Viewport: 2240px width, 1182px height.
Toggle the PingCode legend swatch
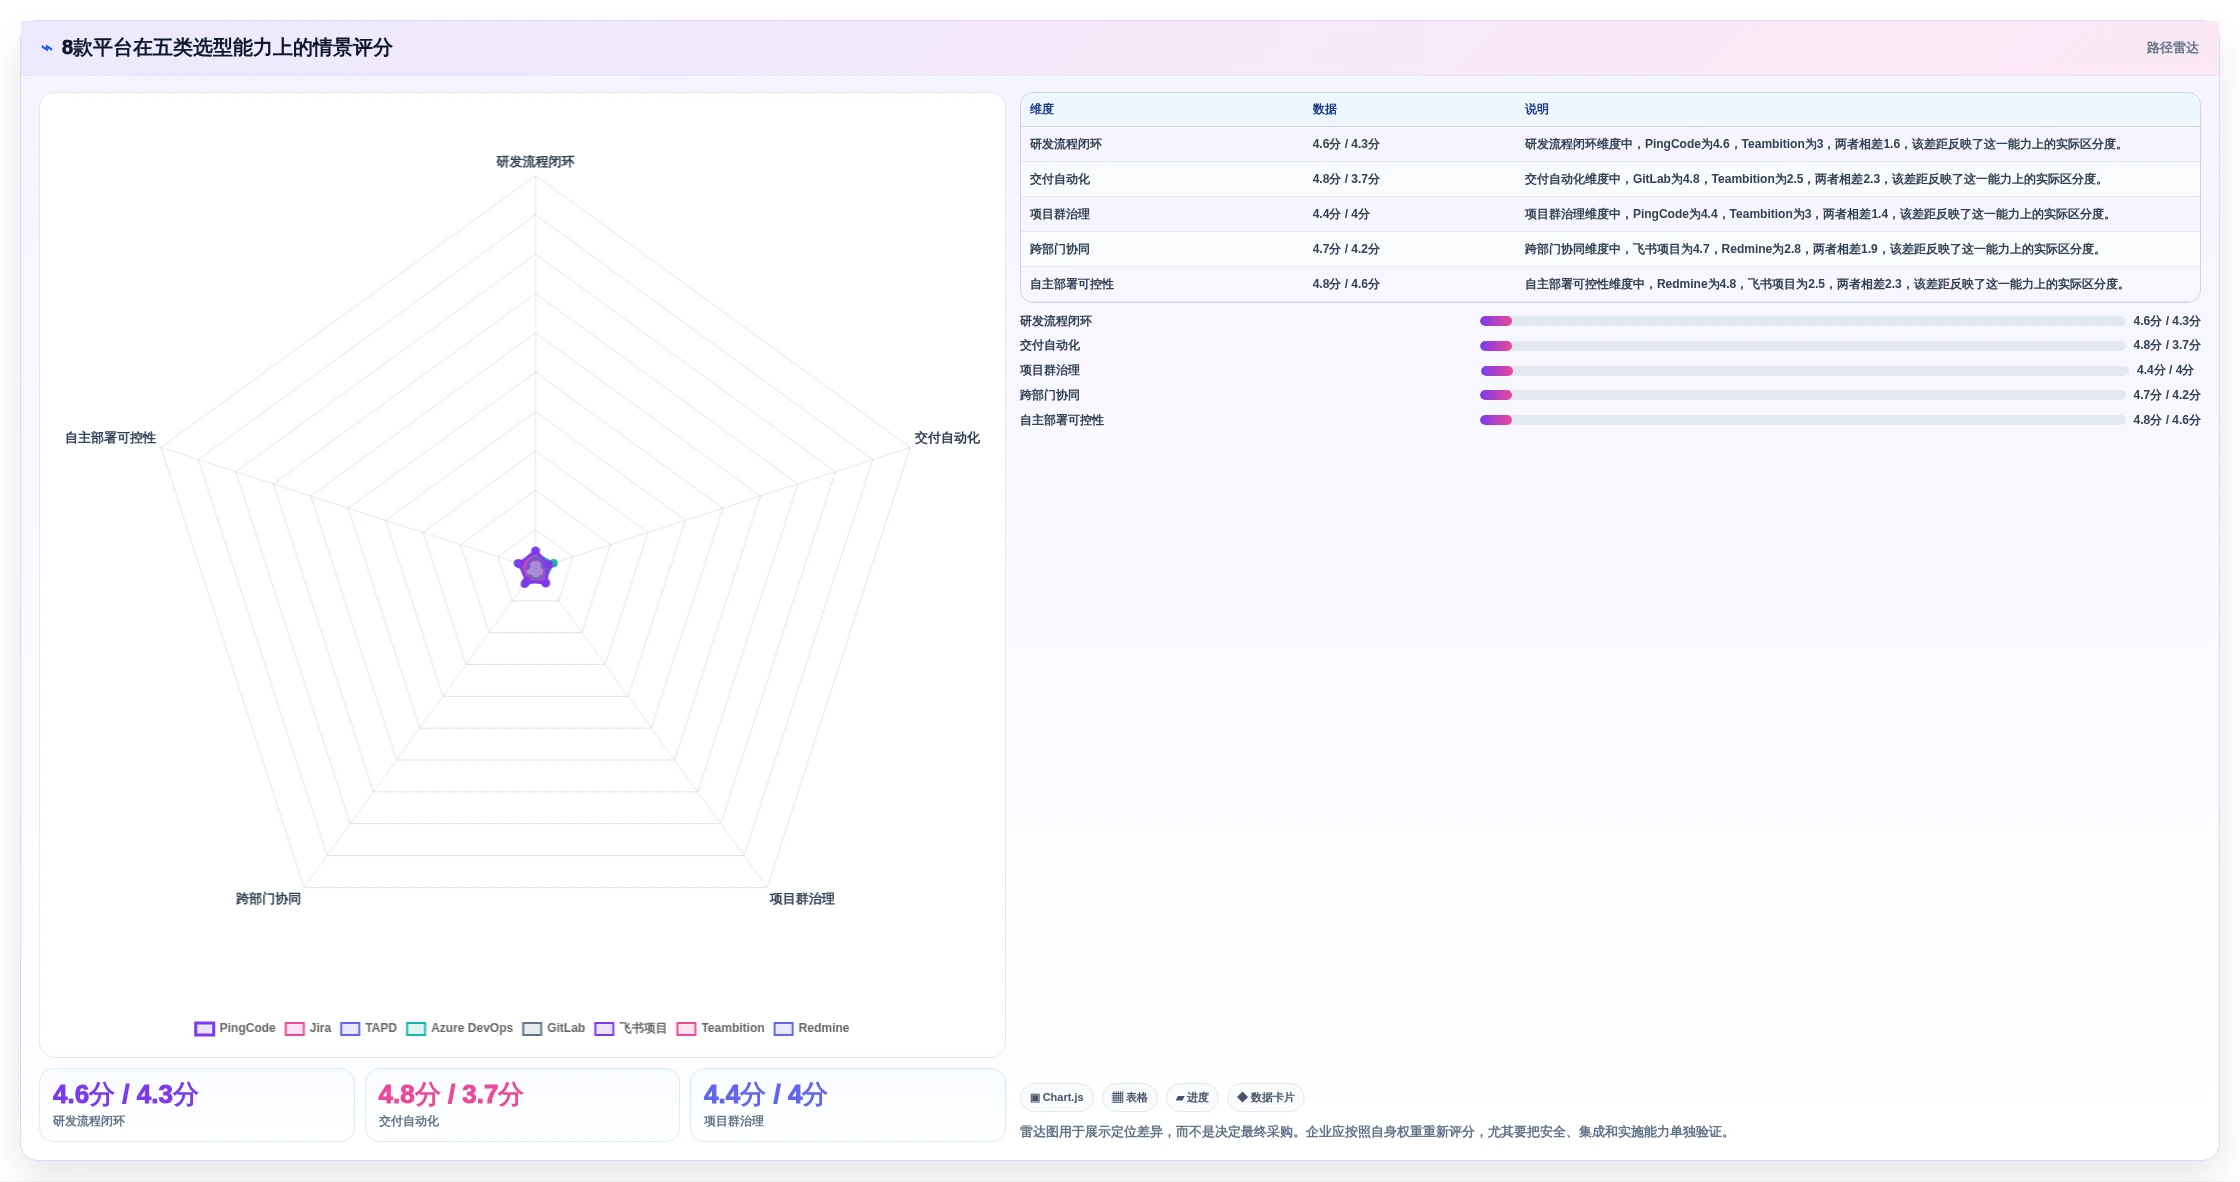point(204,1028)
